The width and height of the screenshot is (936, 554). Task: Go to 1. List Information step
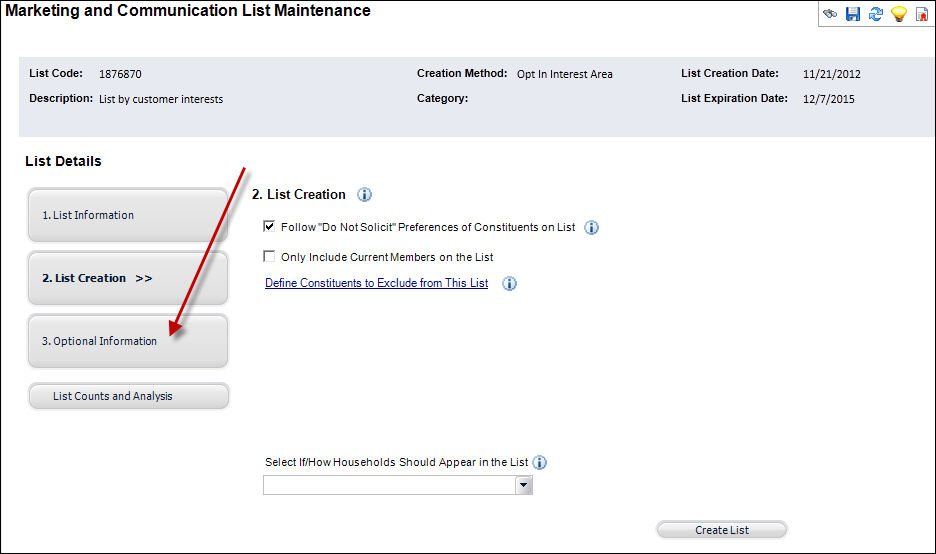click(128, 215)
